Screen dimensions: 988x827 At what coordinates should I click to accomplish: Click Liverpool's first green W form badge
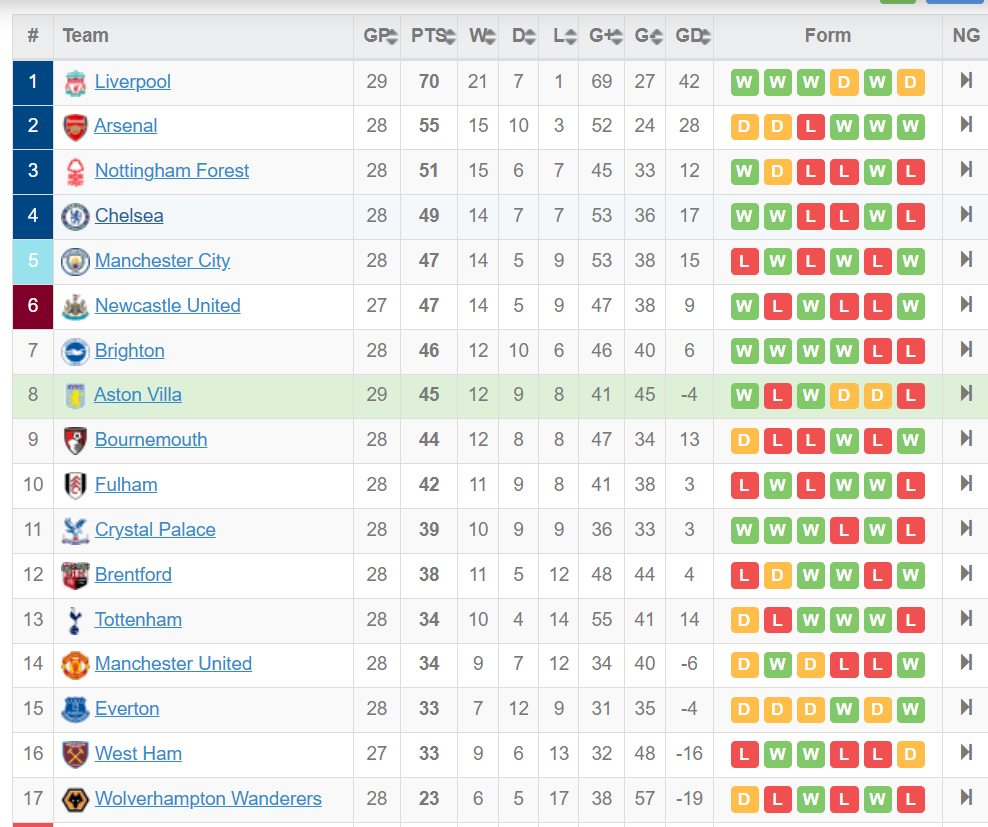pyautogui.click(x=744, y=83)
